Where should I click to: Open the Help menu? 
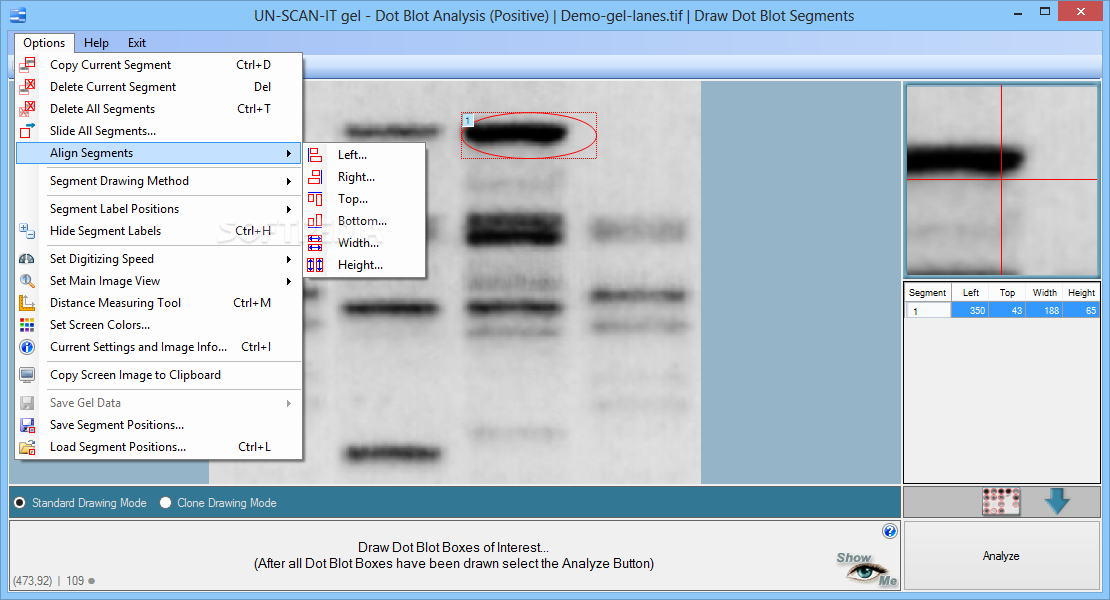[96, 42]
